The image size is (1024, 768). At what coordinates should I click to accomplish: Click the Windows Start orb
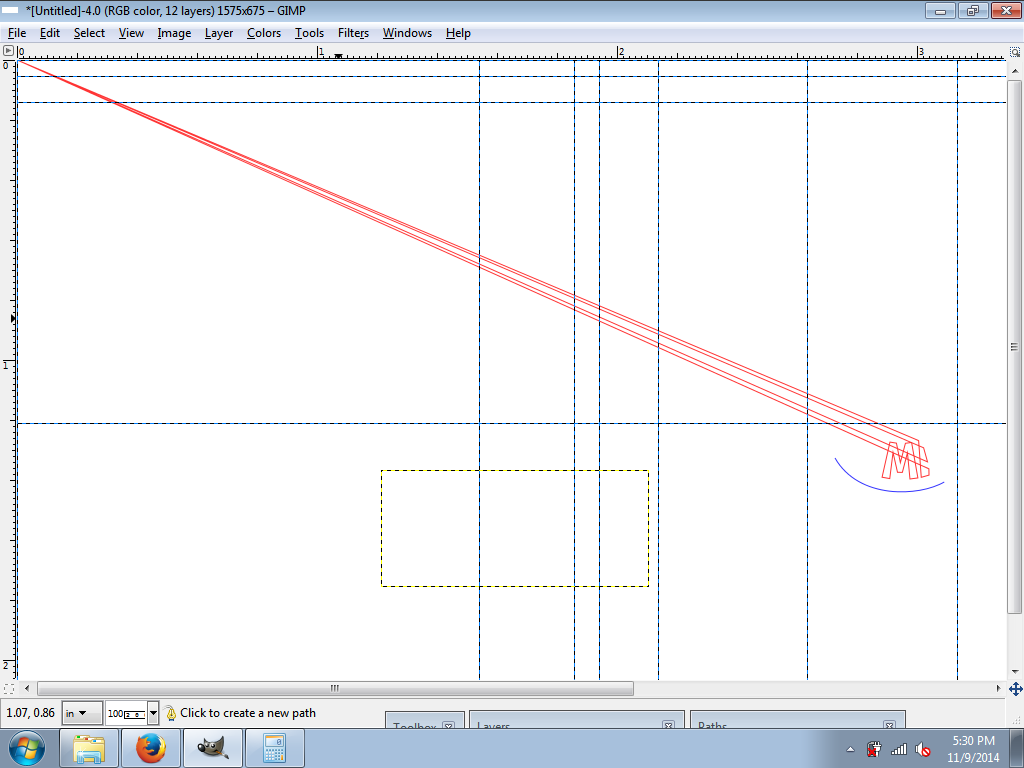pos(27,748)
